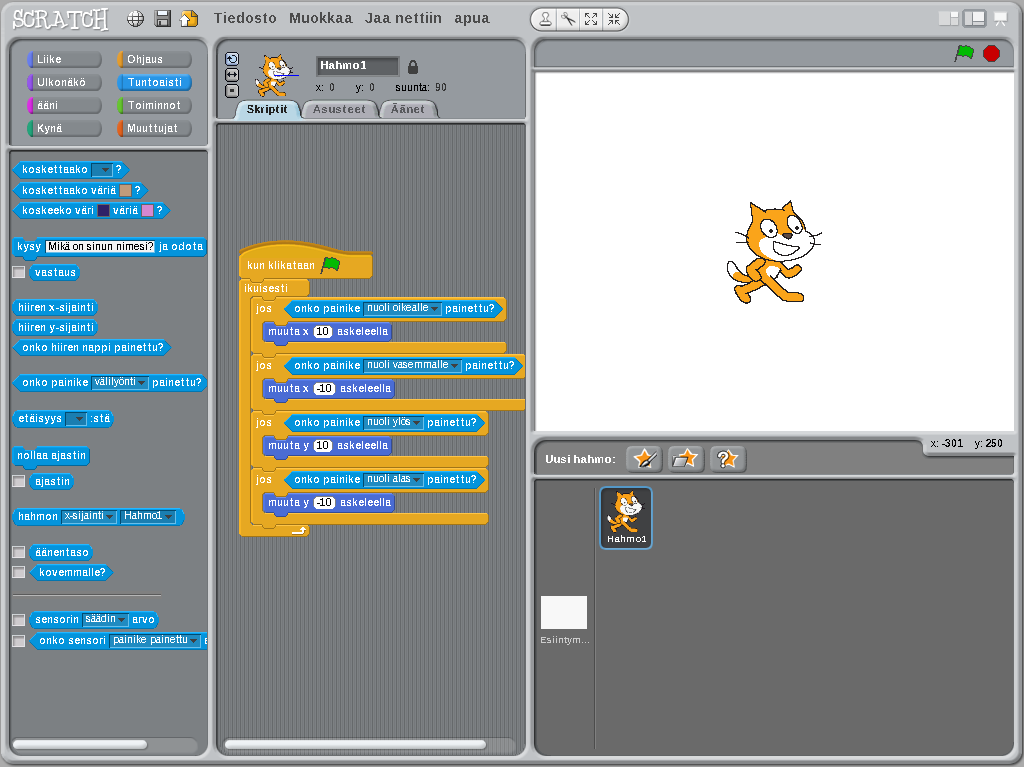Open the Tiedosto menu
1024x767 pixels.
pyautogui.click(x=246, y=18)
